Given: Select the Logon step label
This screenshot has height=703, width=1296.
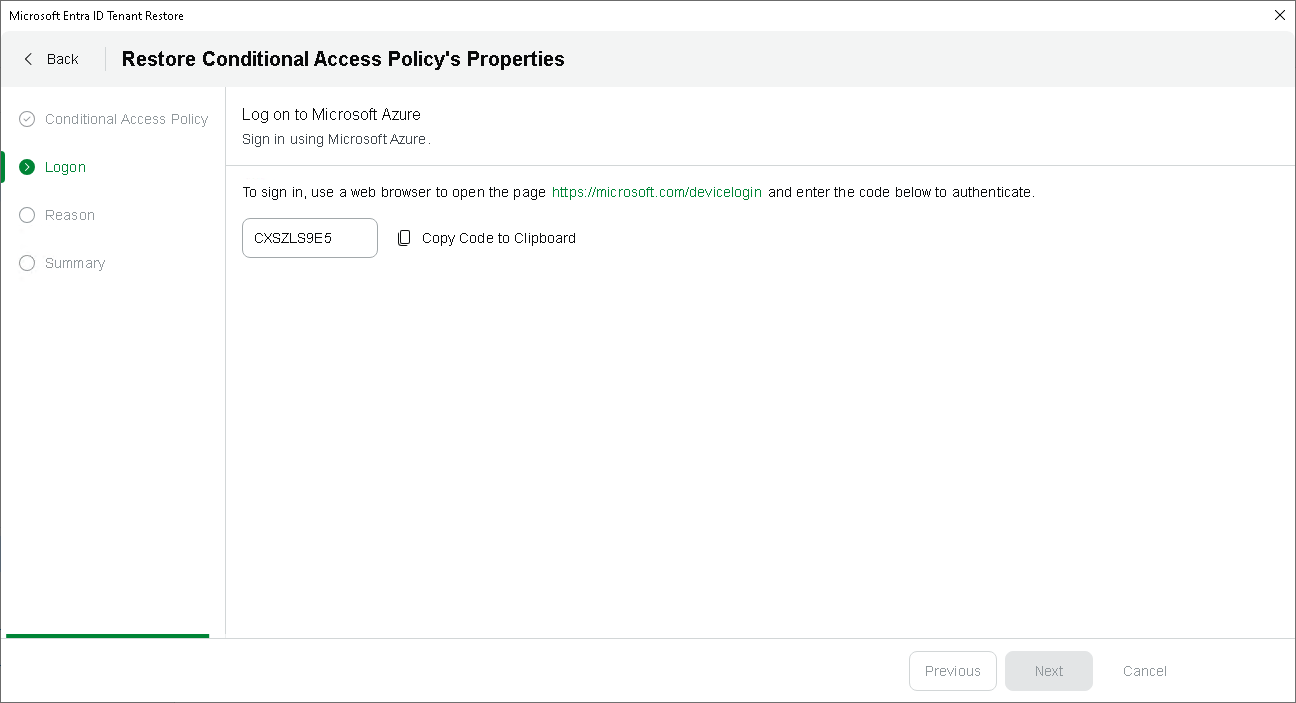Looking at the screenshot, I should coord(65,167).
